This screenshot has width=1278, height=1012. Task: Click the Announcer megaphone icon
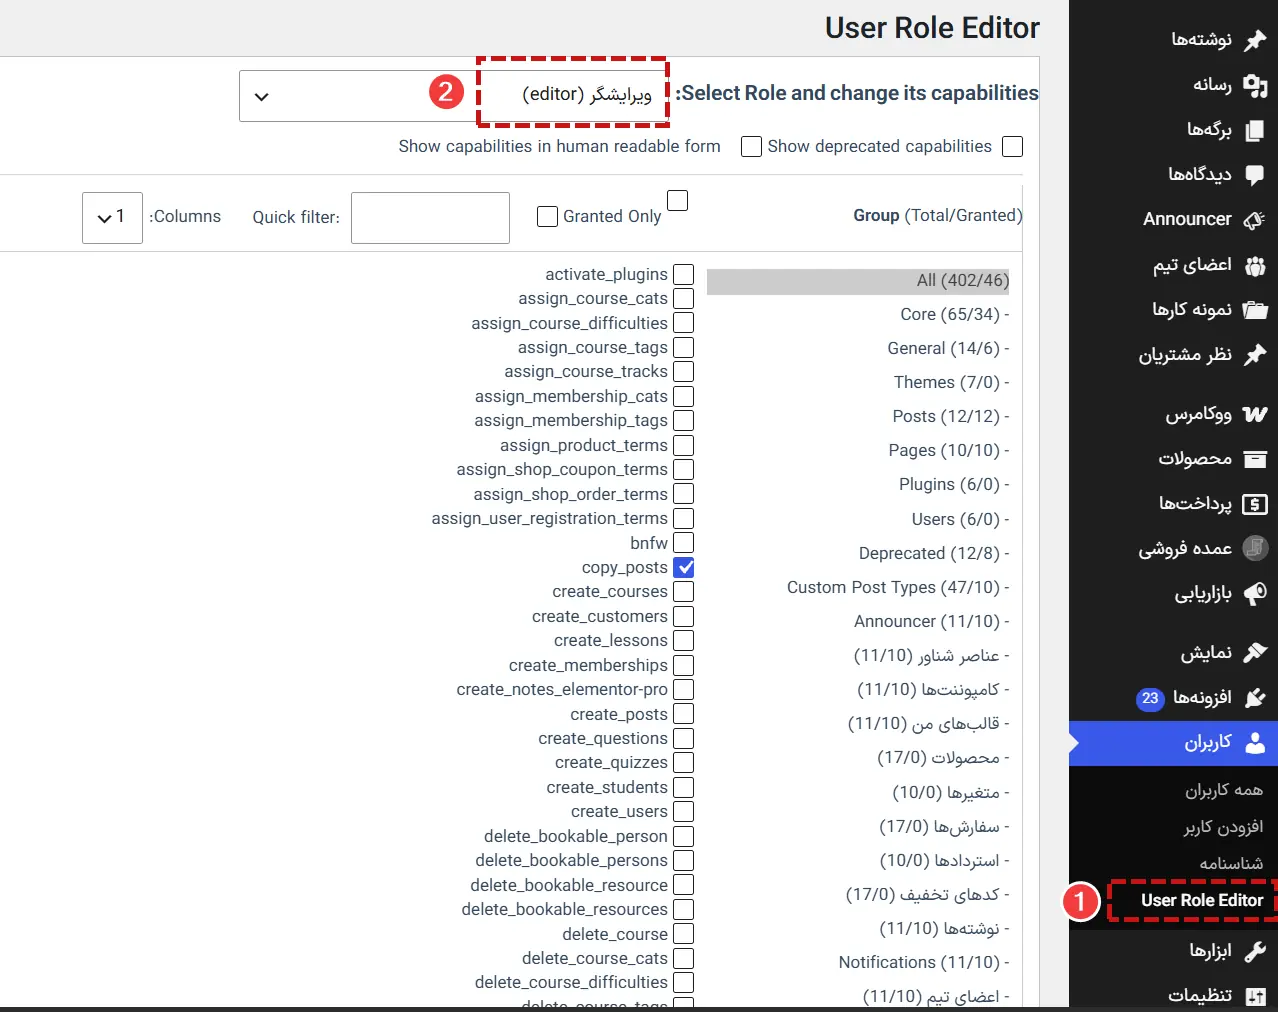(1255, 220)
